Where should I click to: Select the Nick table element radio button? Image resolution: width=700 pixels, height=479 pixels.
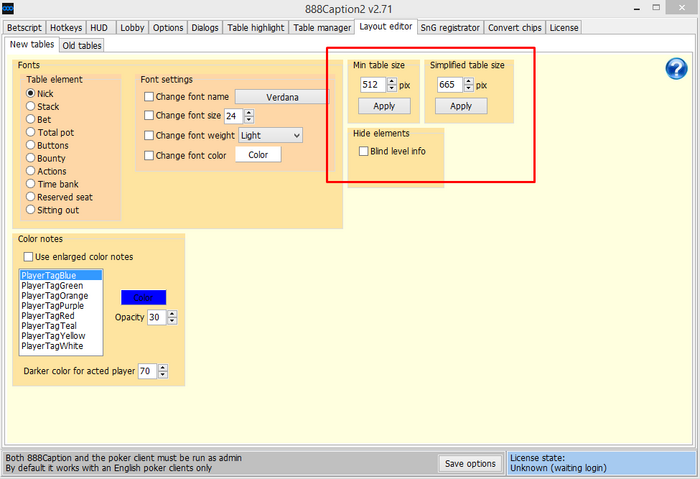coord(30,93)
